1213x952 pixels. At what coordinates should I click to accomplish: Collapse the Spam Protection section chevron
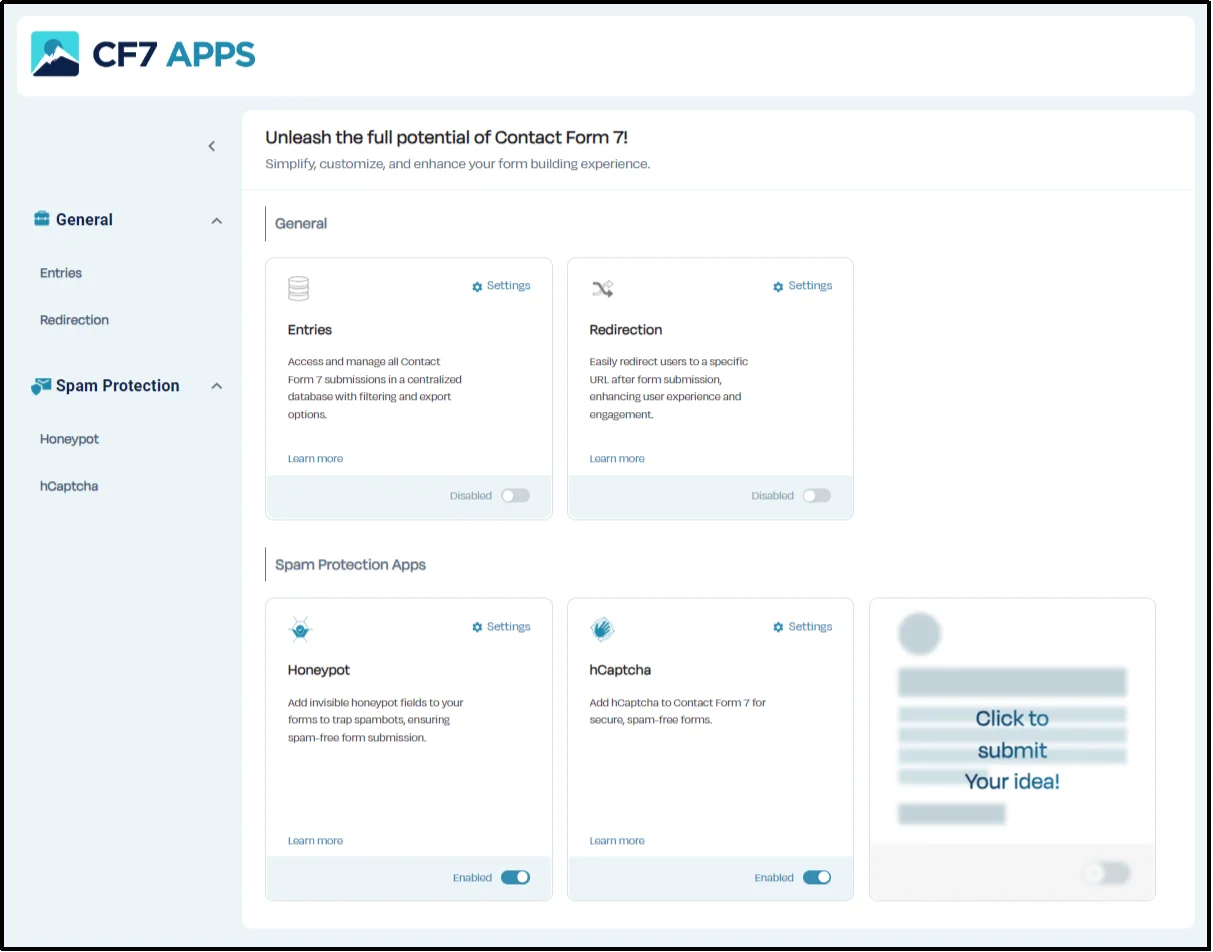(x=217, y=387)
